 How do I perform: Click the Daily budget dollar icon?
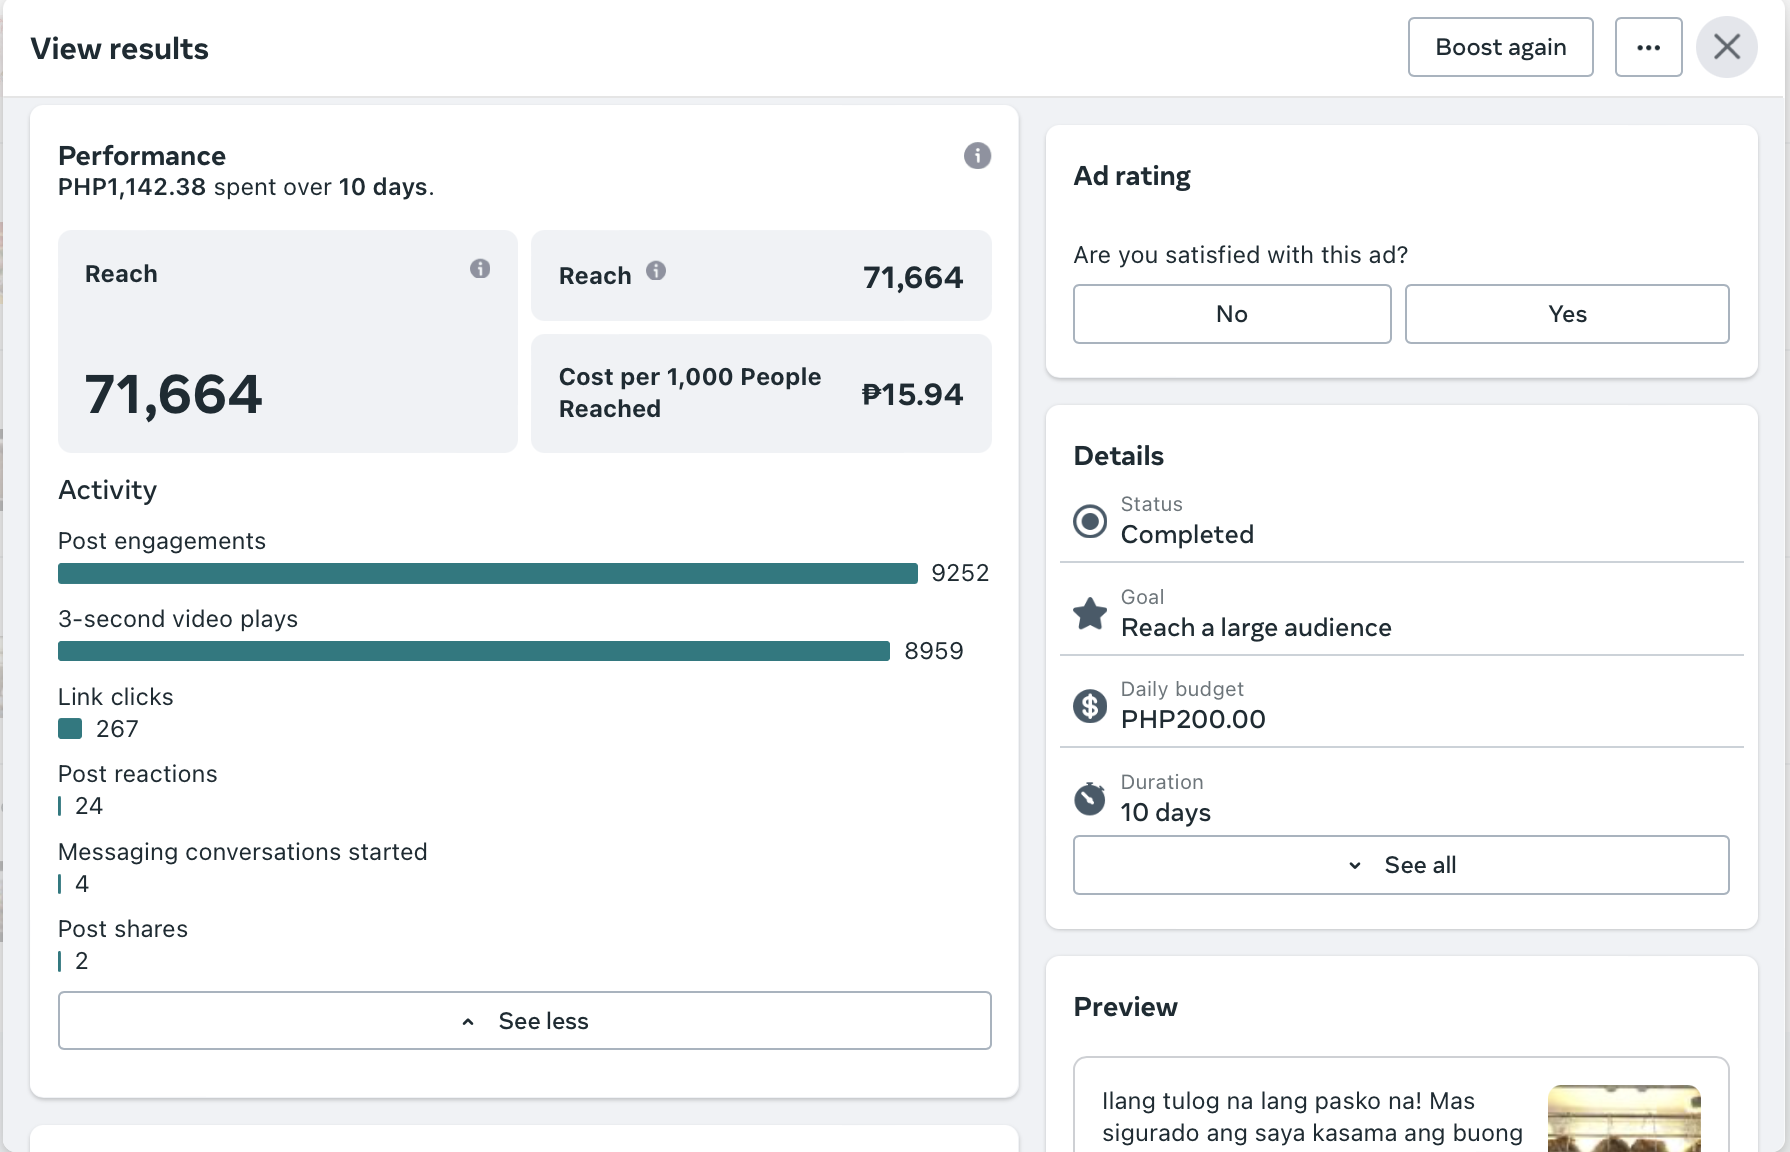coord(1090,706)
